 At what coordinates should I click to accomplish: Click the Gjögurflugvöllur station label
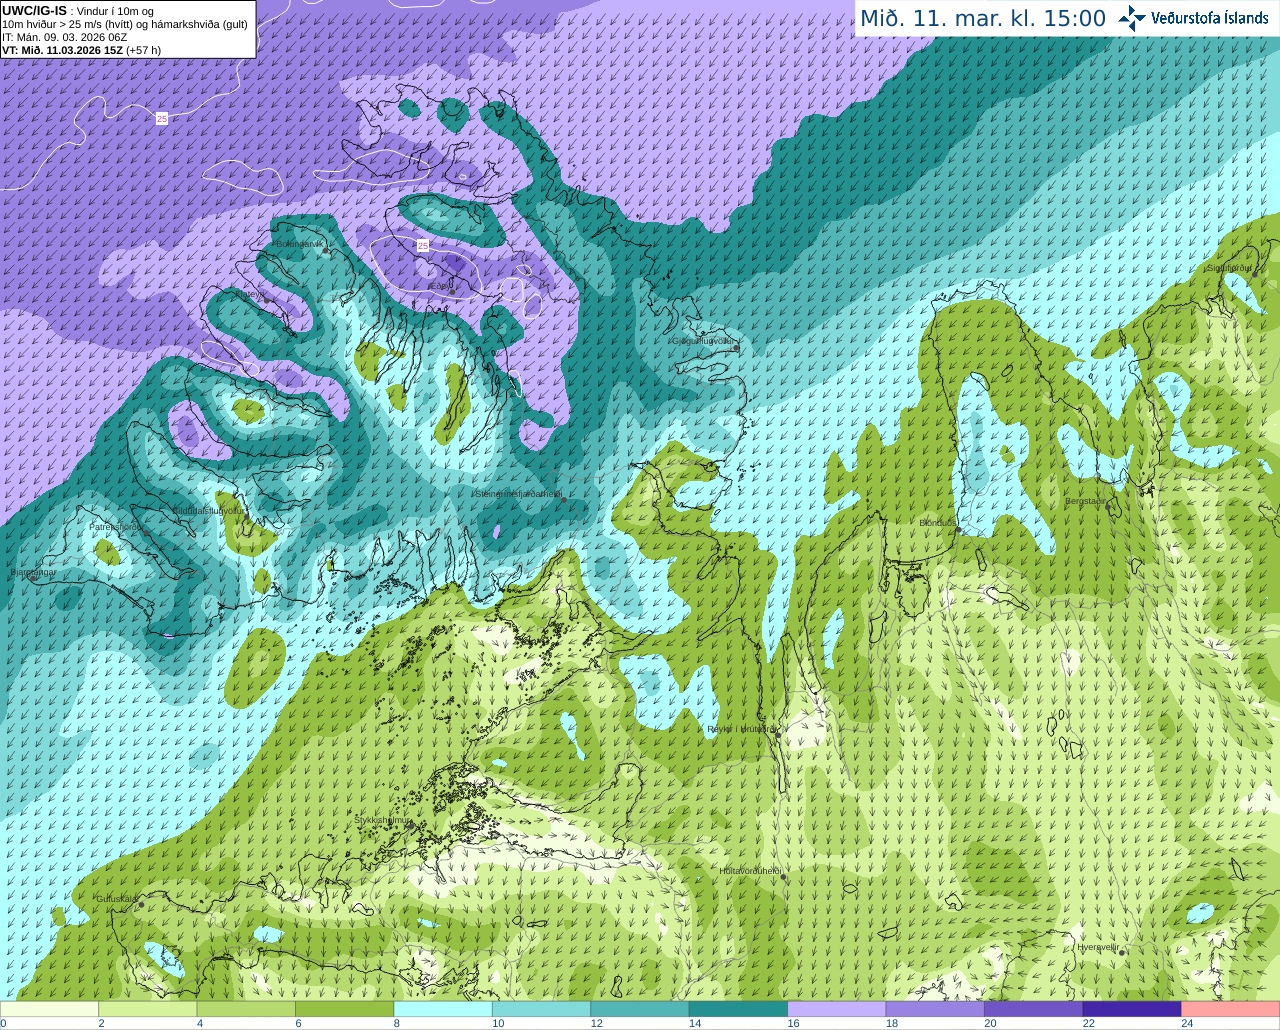click(703, 341)
